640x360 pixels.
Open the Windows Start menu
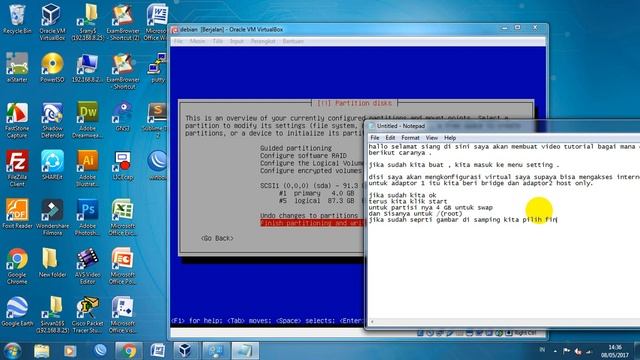[x=12, y=351]
